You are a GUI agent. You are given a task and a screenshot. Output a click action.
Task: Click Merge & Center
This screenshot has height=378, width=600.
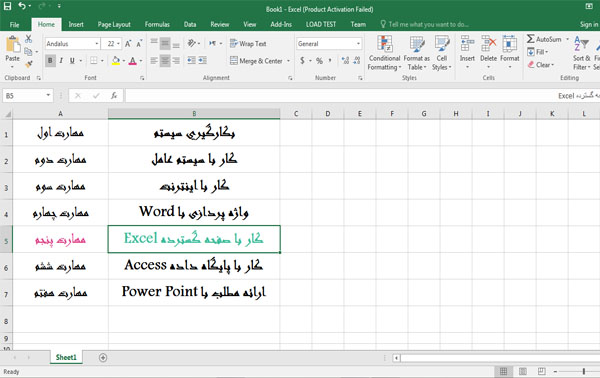256,61
